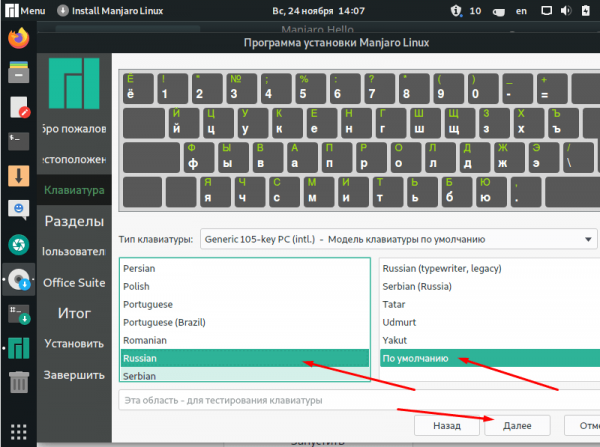The image size is (600, 447).
Task: Select the Yakut variant
Action: (490, 340)
